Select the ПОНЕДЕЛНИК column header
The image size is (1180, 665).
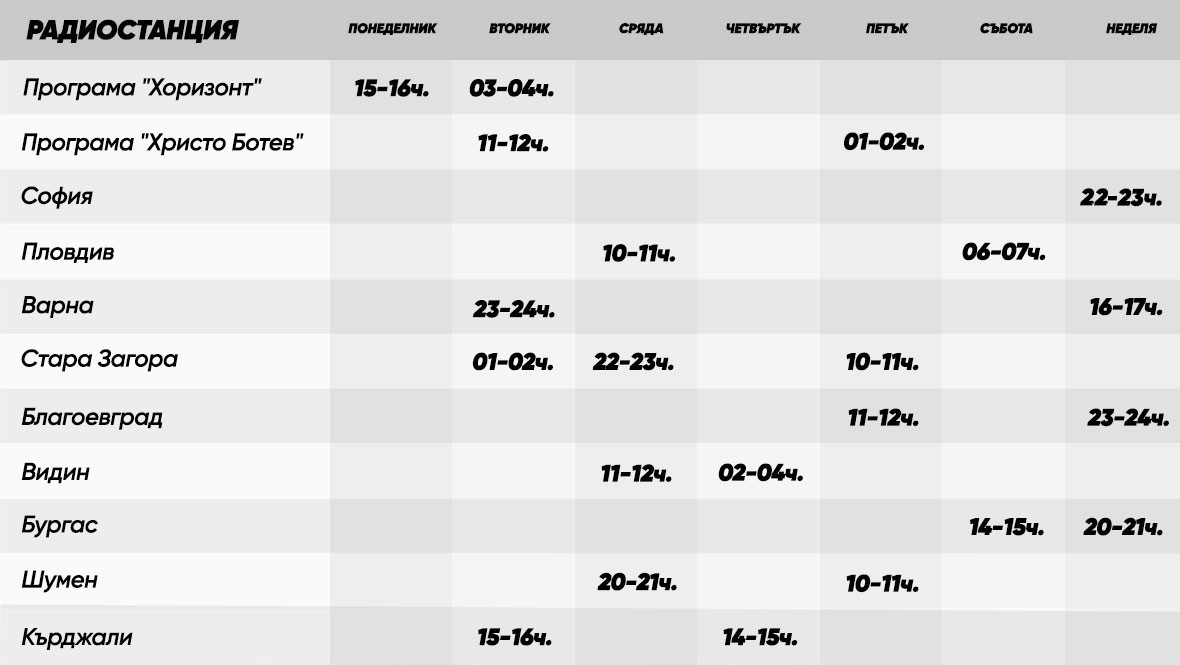click(392, 29)
